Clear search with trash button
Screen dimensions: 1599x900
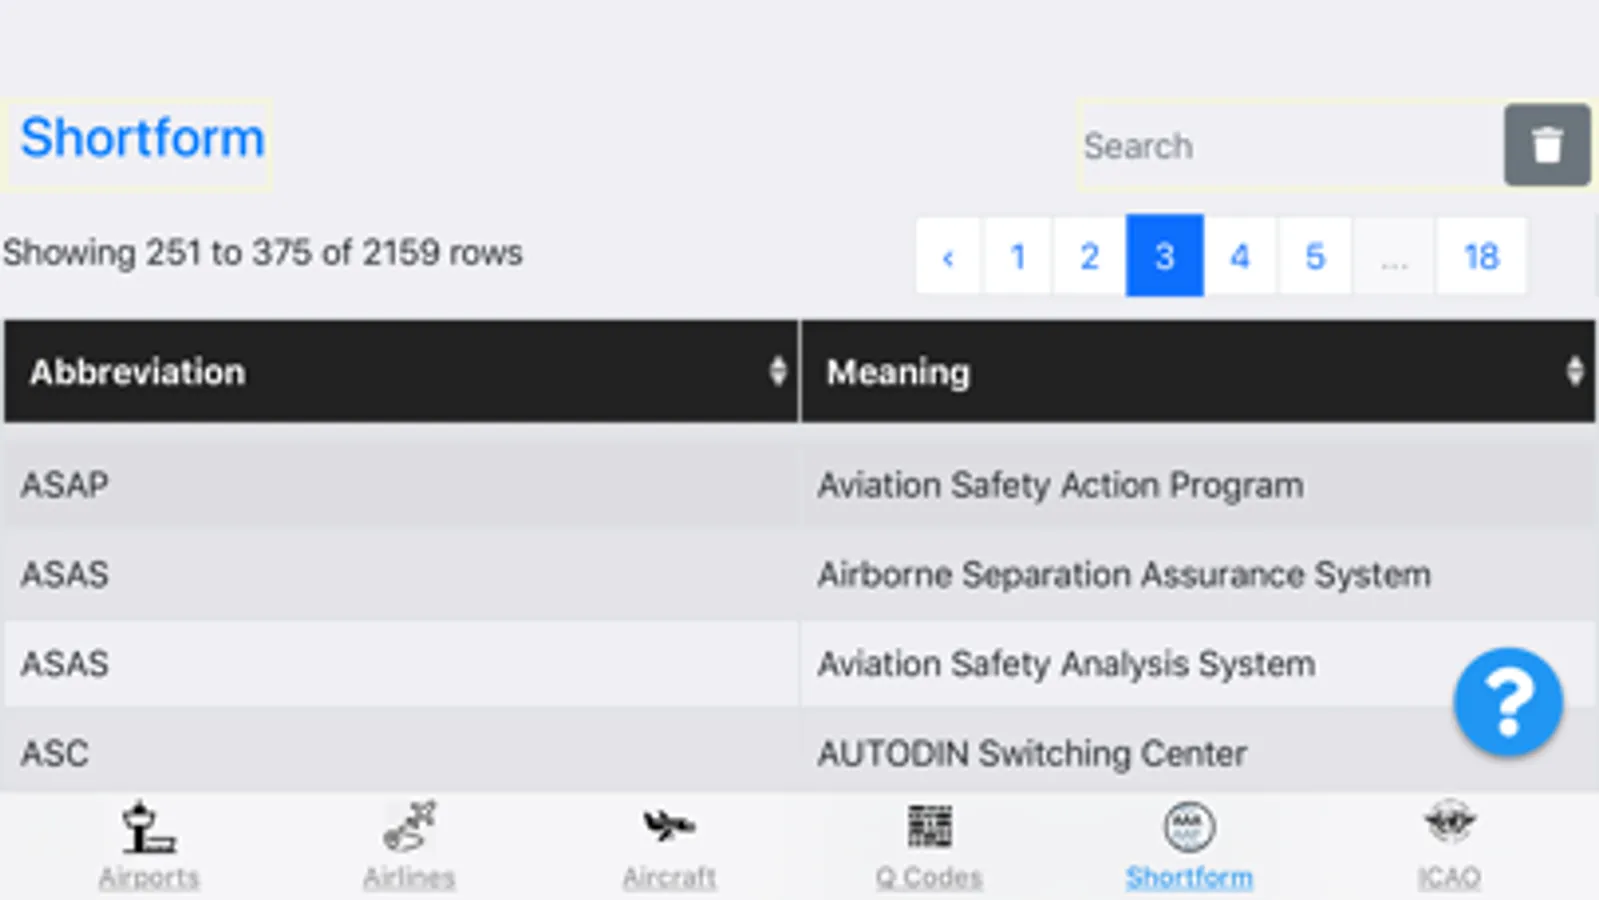(x=1546, y=145)
